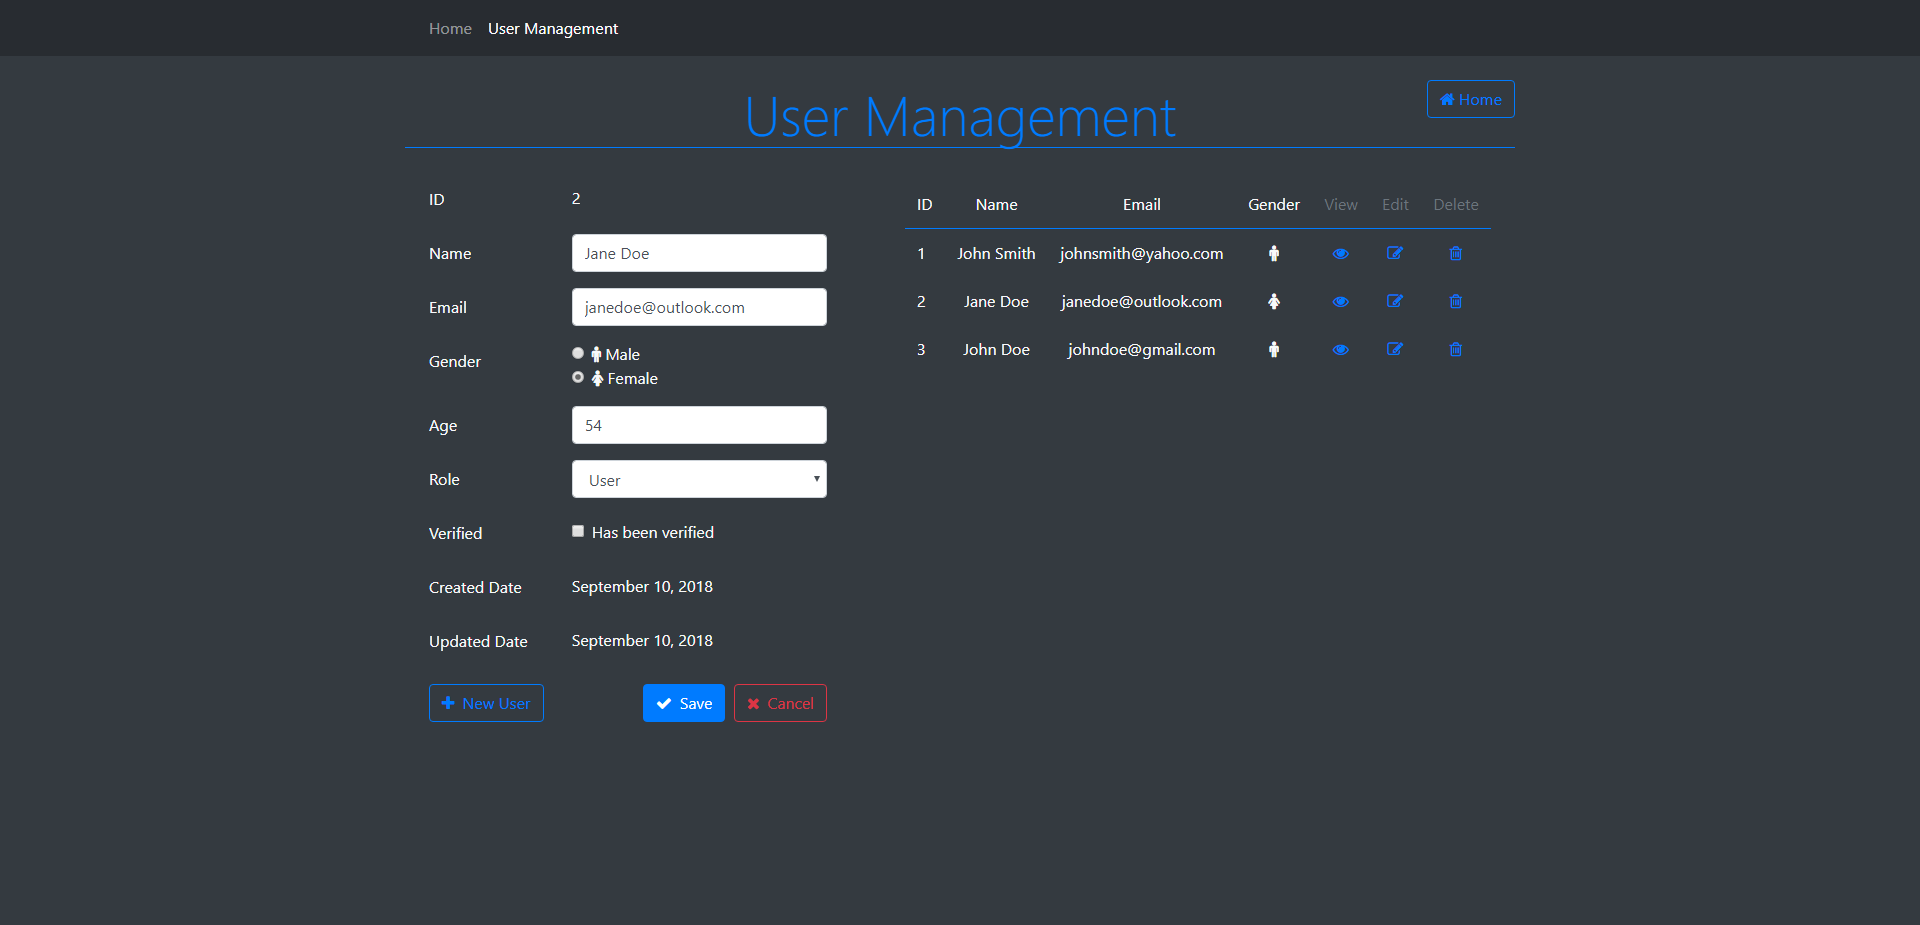Select User Management in the navigation bar

552,29
